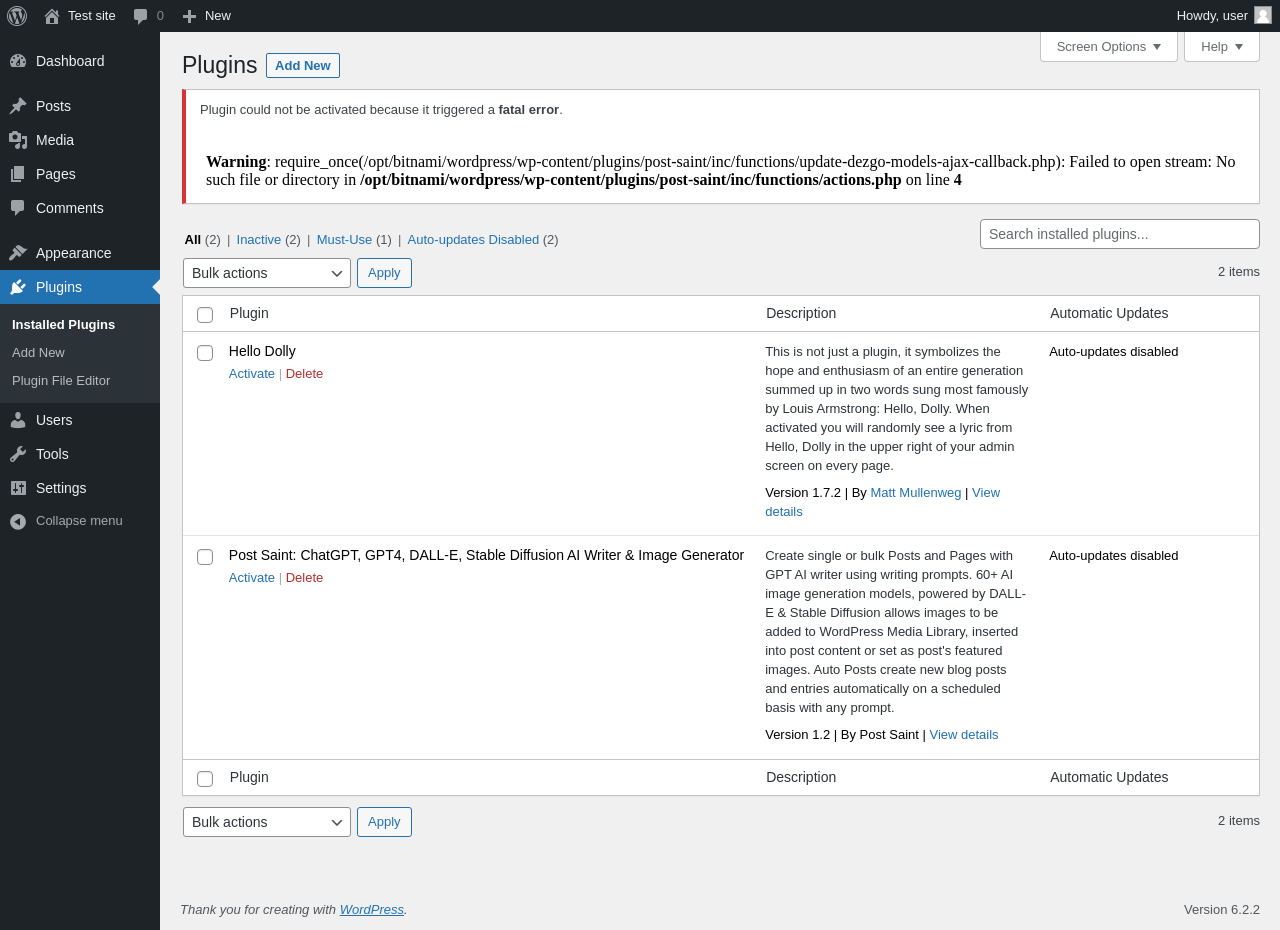
Task: Click the Test site home icon
Action: click(x=52, y=16)
